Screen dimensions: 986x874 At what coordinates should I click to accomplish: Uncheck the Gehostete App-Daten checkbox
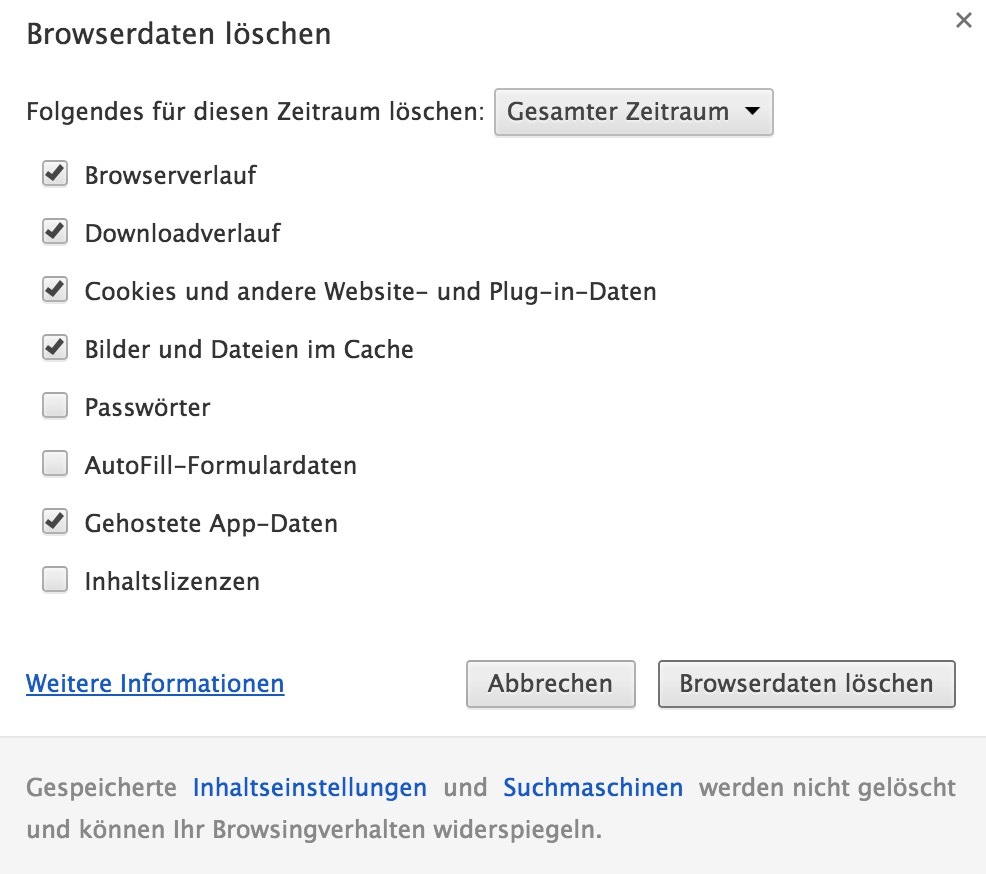55,522
